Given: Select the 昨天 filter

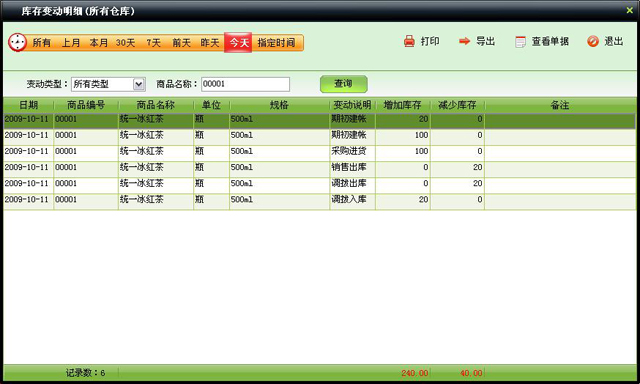Looking at the screenshot, I should pos(210,42).
